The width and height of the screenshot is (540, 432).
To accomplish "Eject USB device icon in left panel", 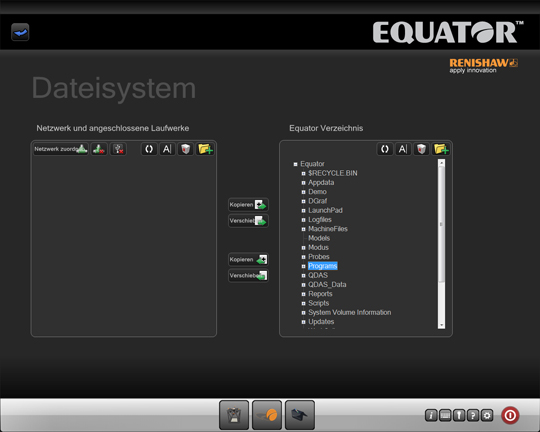I will pyautogui.click(x=118, y=149).
